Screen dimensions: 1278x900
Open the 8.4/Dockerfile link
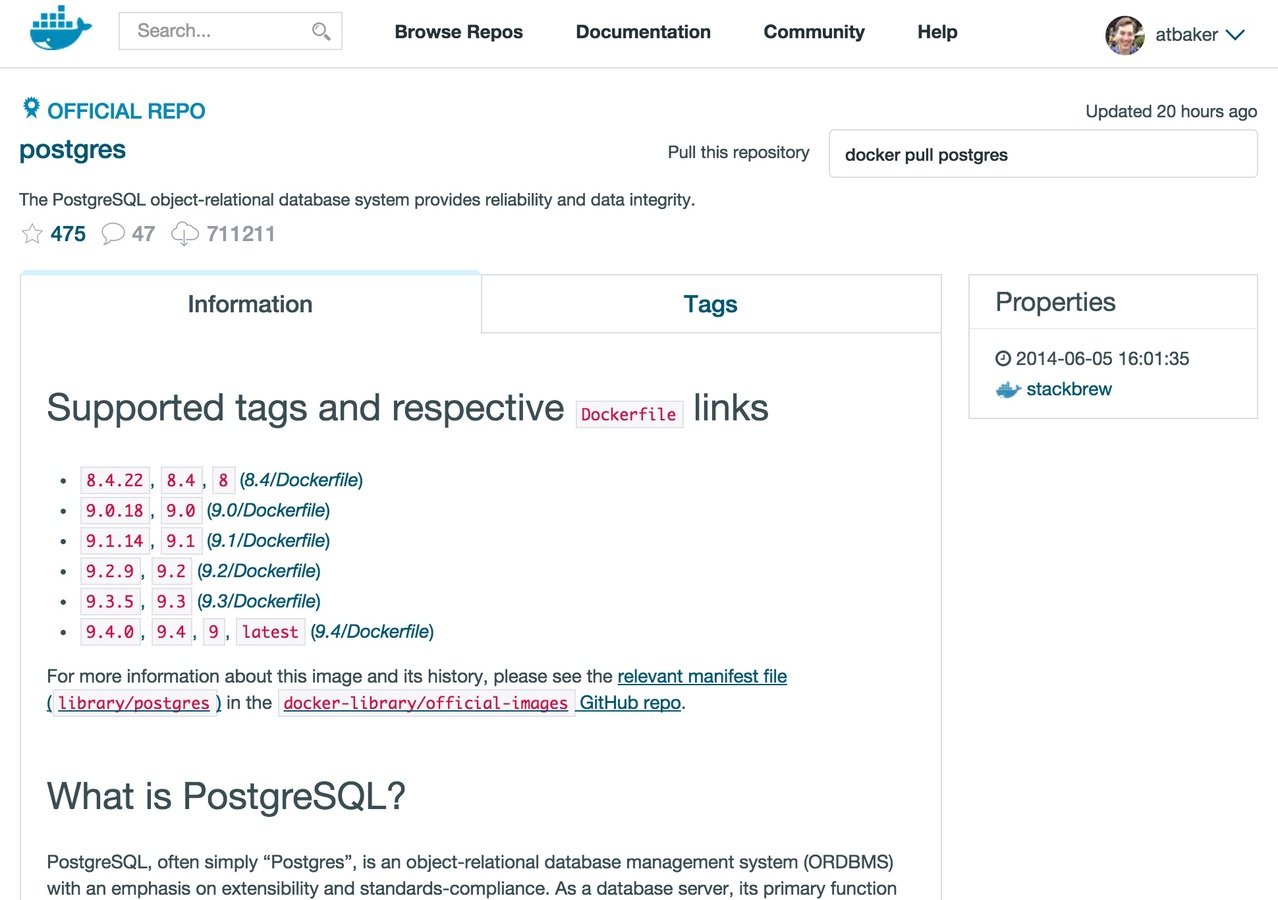click(x=301, y=480)
